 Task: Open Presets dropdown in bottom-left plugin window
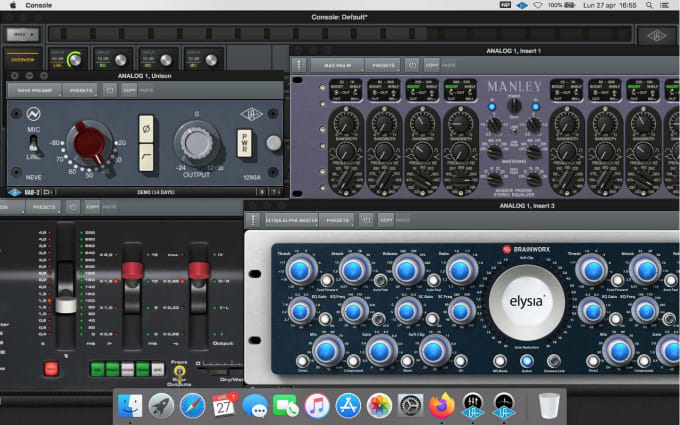[x=44, y=207]
